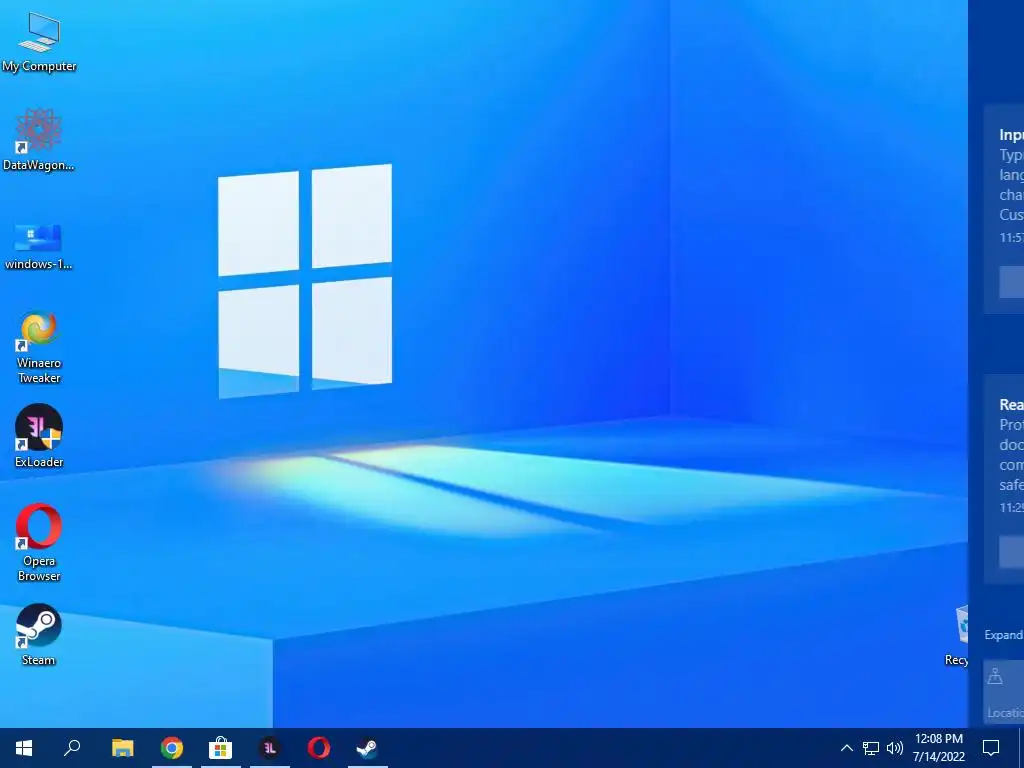Select the ExLoader desktop shortcut

pyautogui.click(x=39, y=436)
